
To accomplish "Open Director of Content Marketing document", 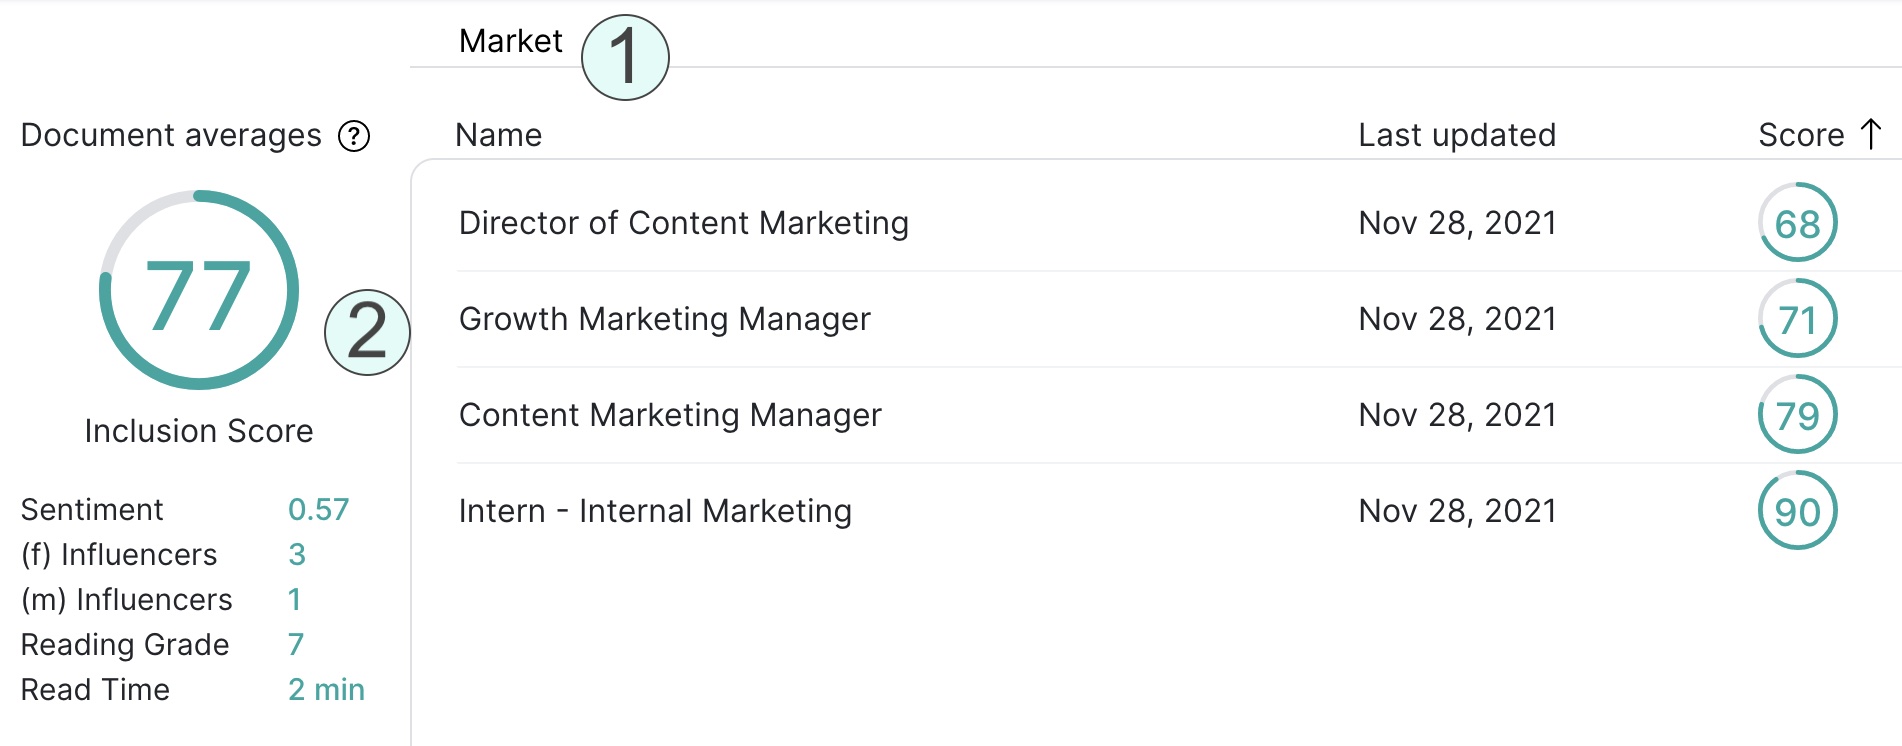I will (683, 223).
